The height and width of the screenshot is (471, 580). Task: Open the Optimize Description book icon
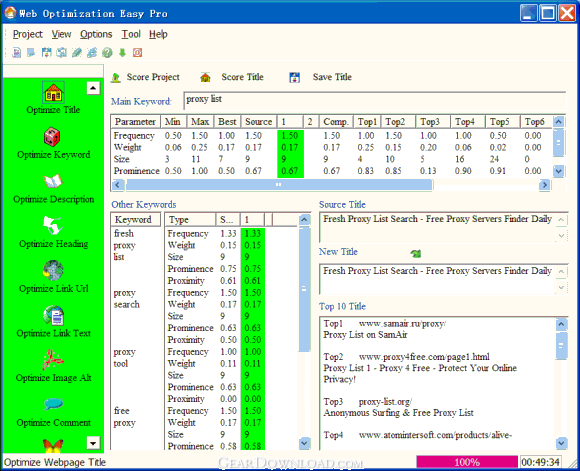tap(53, 182)
